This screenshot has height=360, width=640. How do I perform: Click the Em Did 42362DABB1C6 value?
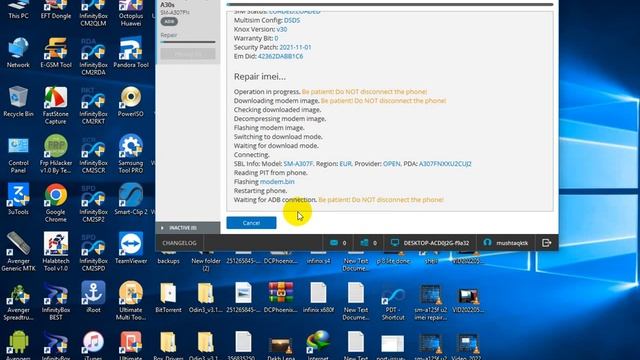(280, 56)
